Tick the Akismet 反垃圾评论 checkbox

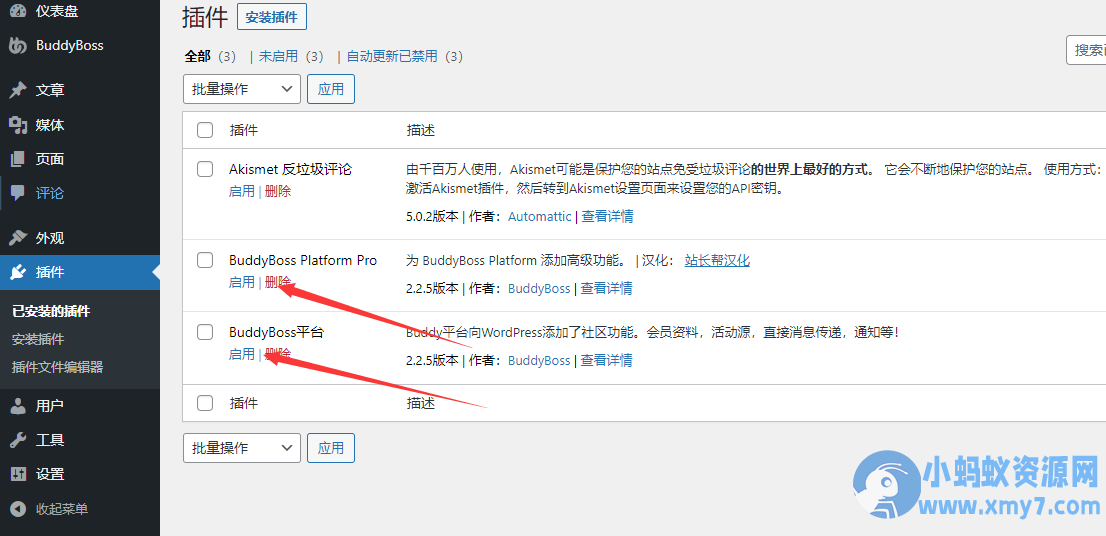coord(205,169)
